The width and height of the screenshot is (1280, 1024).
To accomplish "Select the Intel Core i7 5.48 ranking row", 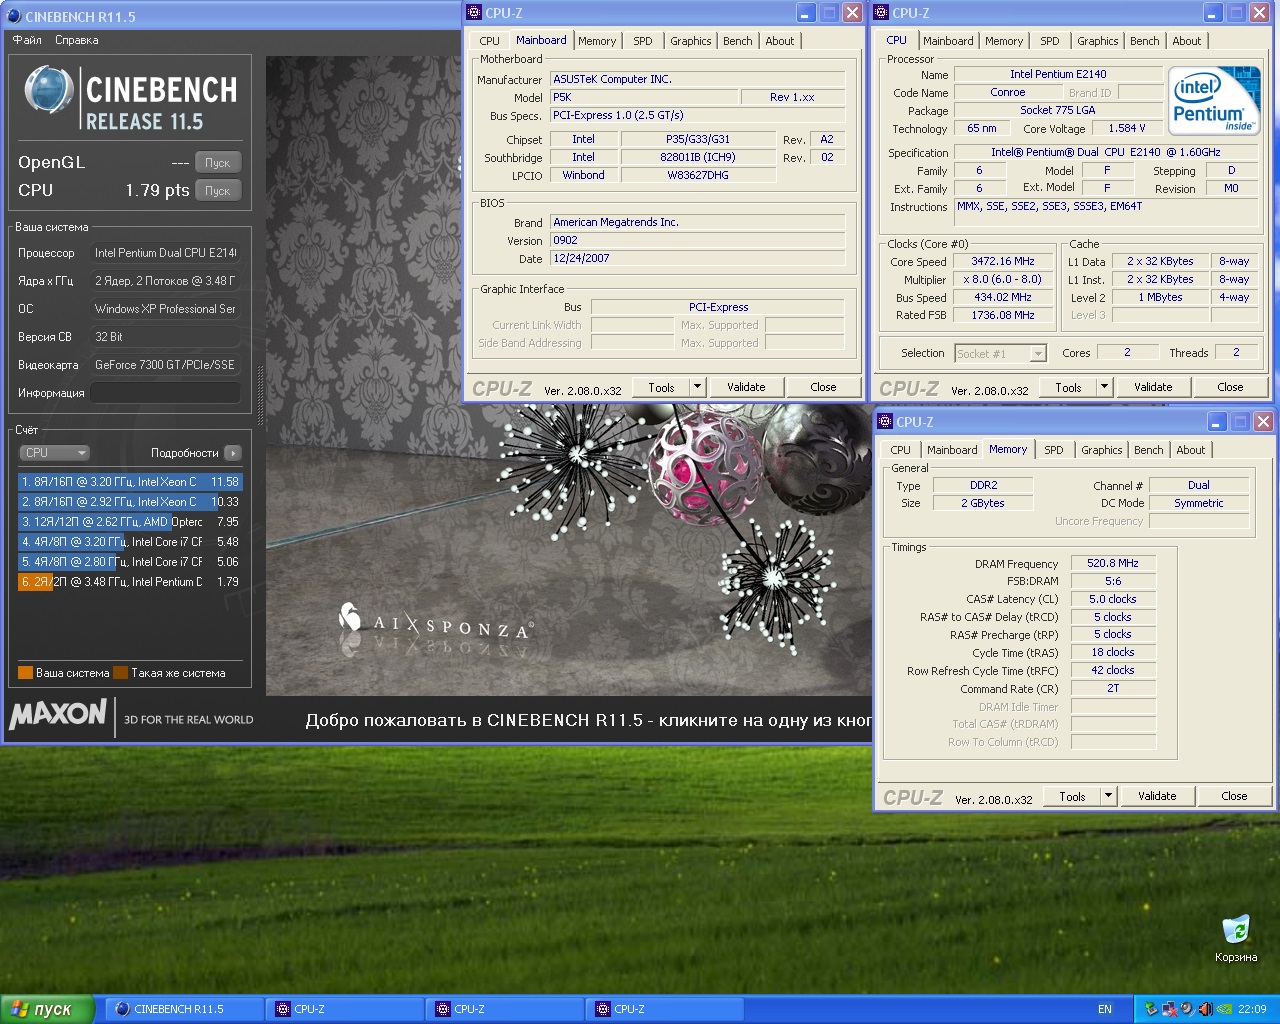I will pos(130,542).
